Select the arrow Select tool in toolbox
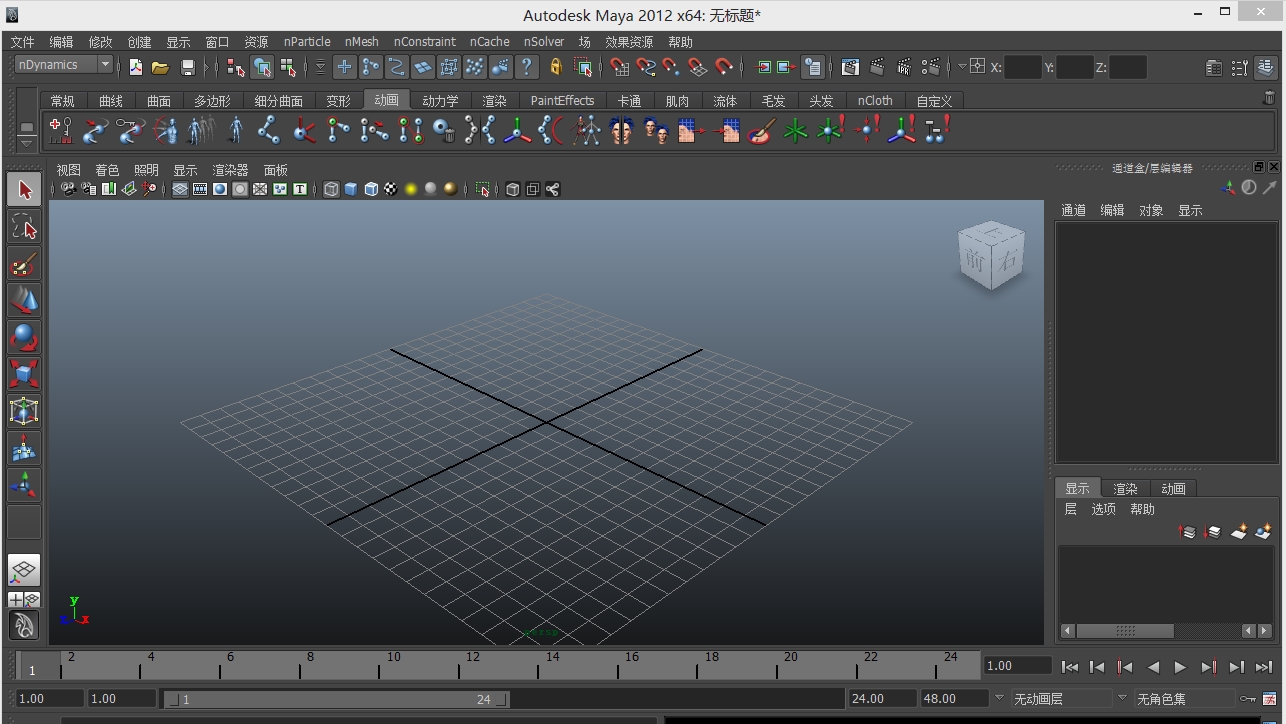Image resolution: width=1286 pixels, height=724 pixels. 24,190
